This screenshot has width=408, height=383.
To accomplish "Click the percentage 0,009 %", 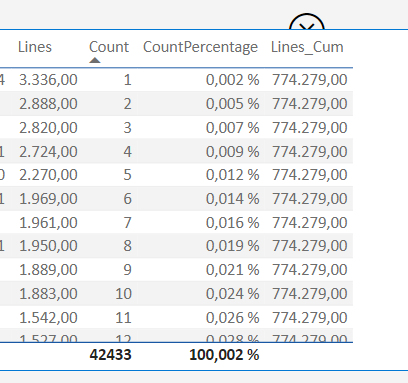I will coord(232,152).
